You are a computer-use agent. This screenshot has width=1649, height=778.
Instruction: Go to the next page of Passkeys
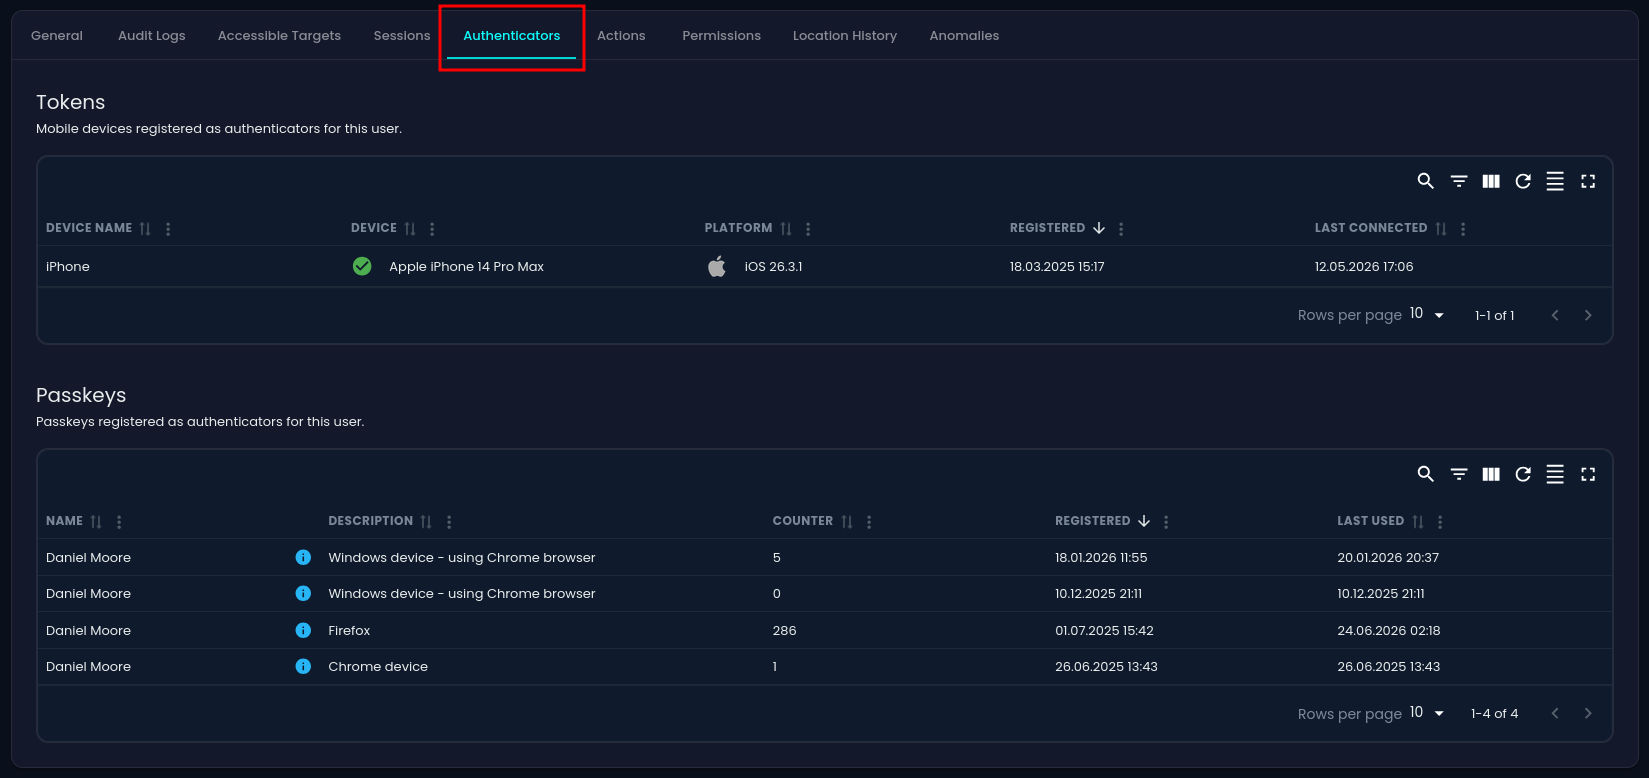pos(1588,713)
